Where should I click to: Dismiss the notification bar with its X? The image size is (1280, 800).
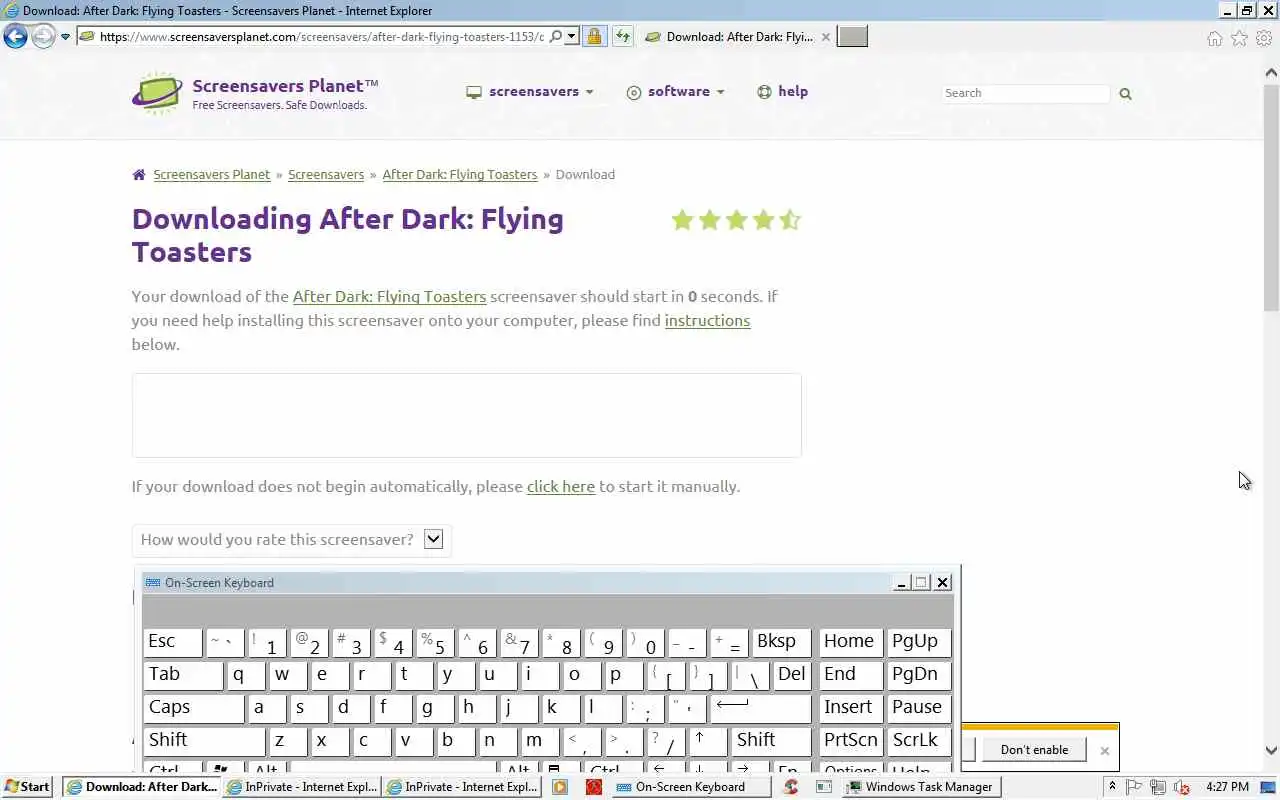1104,751
